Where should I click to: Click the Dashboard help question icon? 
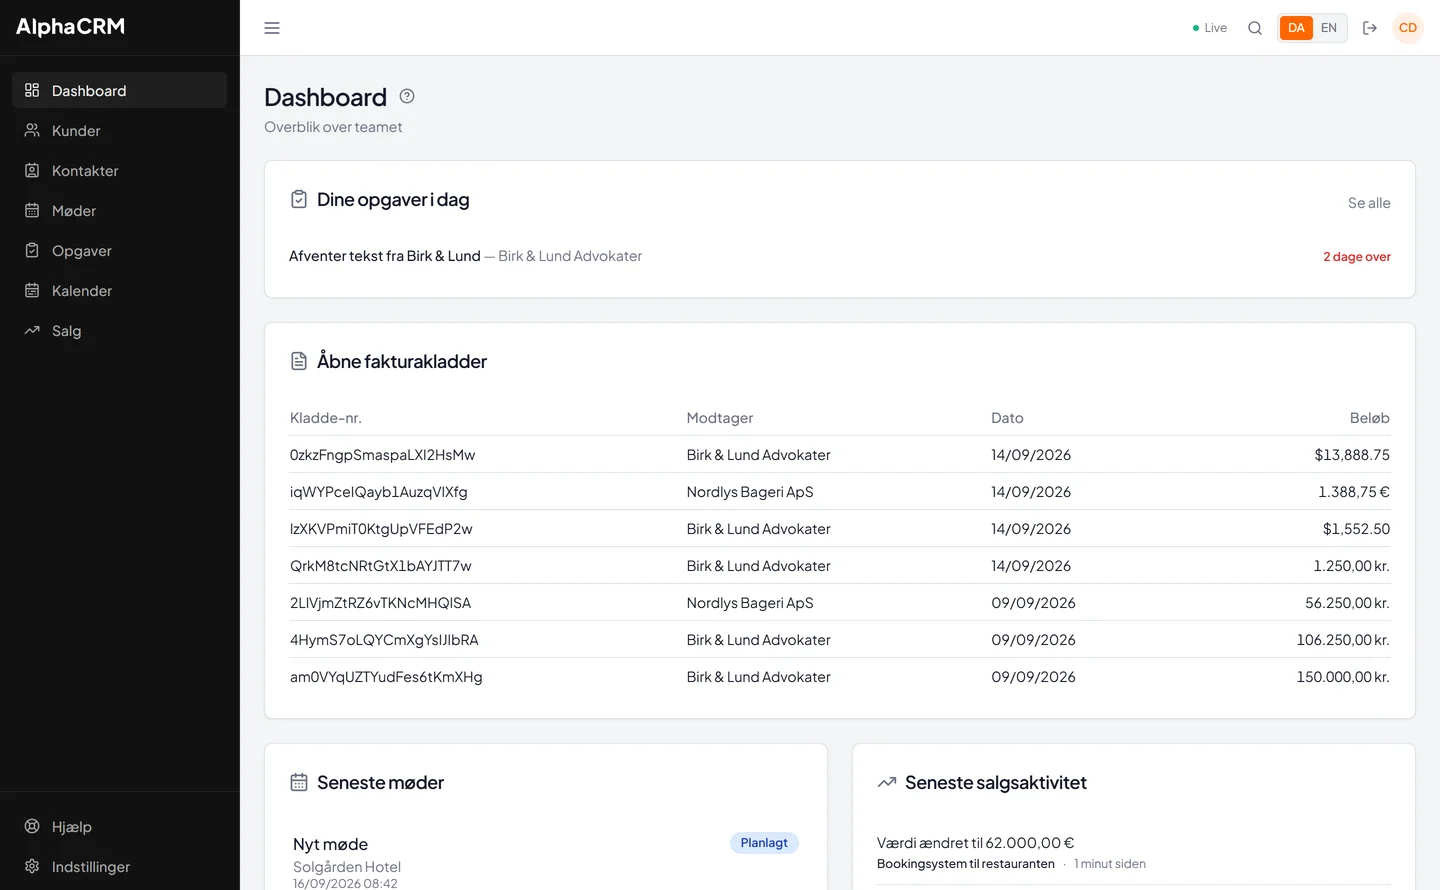click(x=407, y=96)
